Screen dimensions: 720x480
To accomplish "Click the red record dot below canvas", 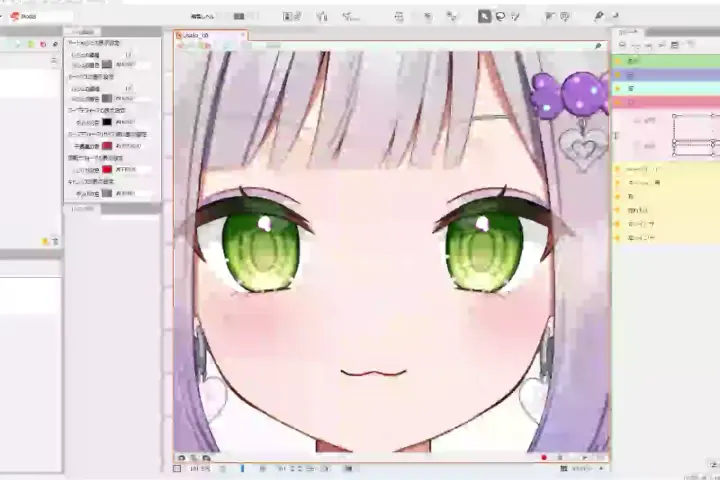I will click(544, 457).
